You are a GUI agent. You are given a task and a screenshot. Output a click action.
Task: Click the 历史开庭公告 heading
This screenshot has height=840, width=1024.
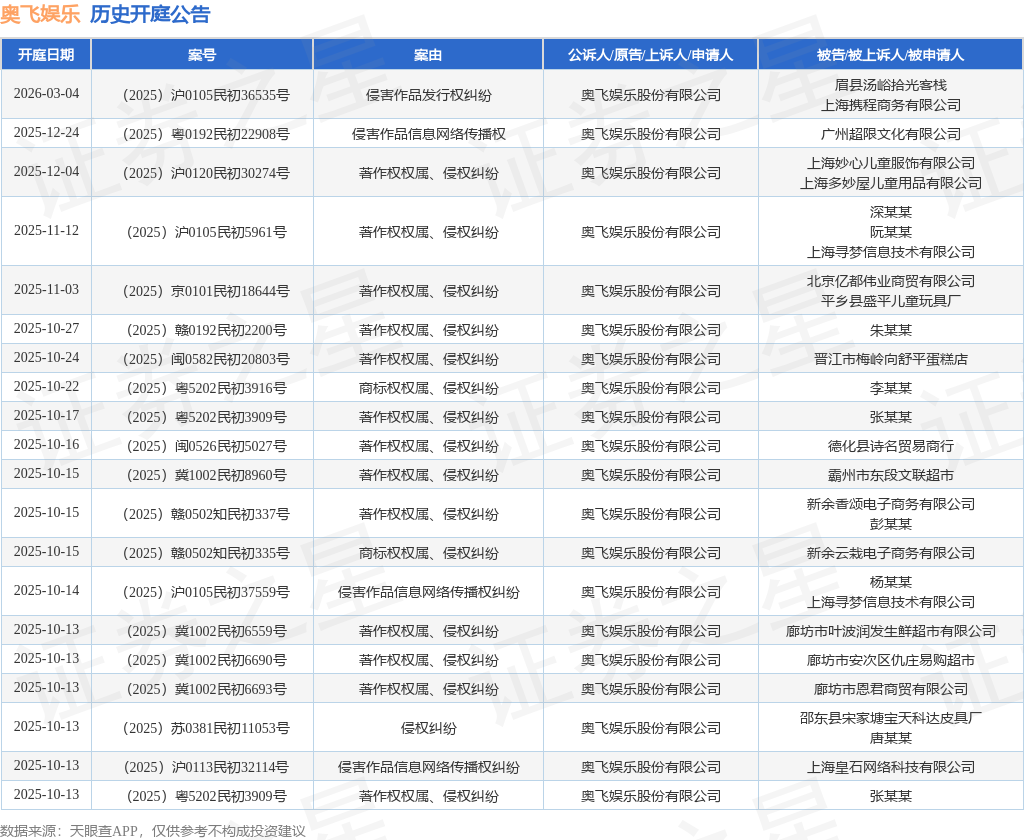150,14
